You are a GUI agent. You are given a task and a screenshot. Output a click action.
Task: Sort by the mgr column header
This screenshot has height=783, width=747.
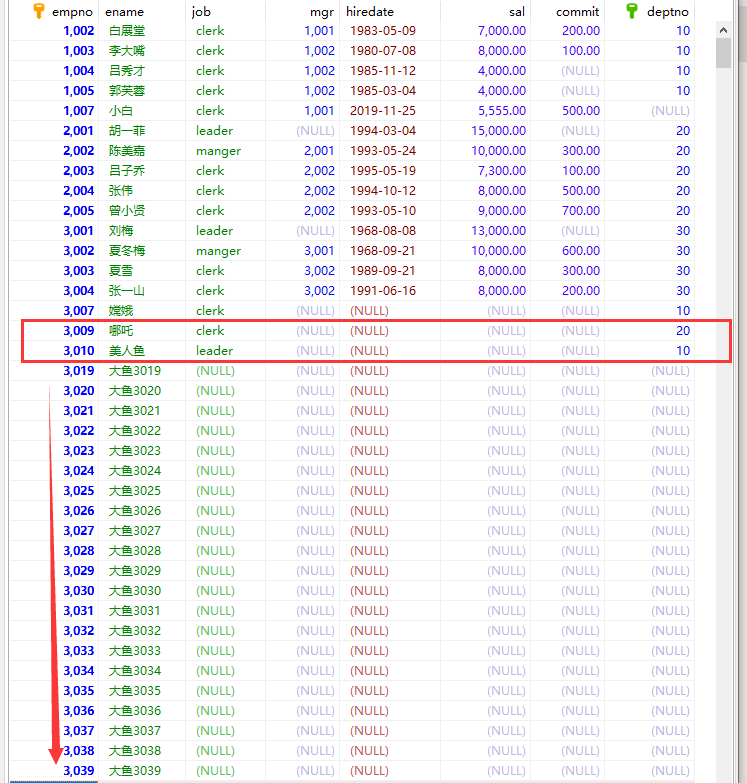(302, 11)
